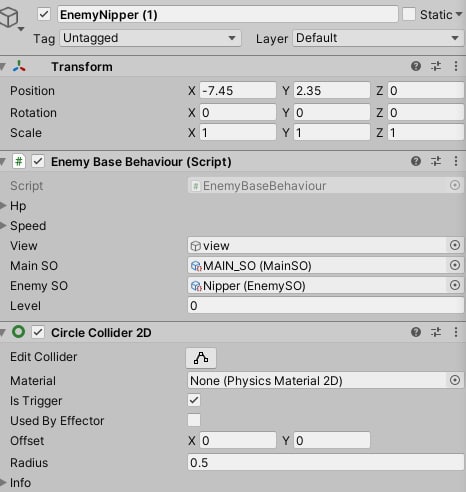This screenshot has width=466, height=492.
Task: Expand the Info foldout
Action: [x=3, y=483]
